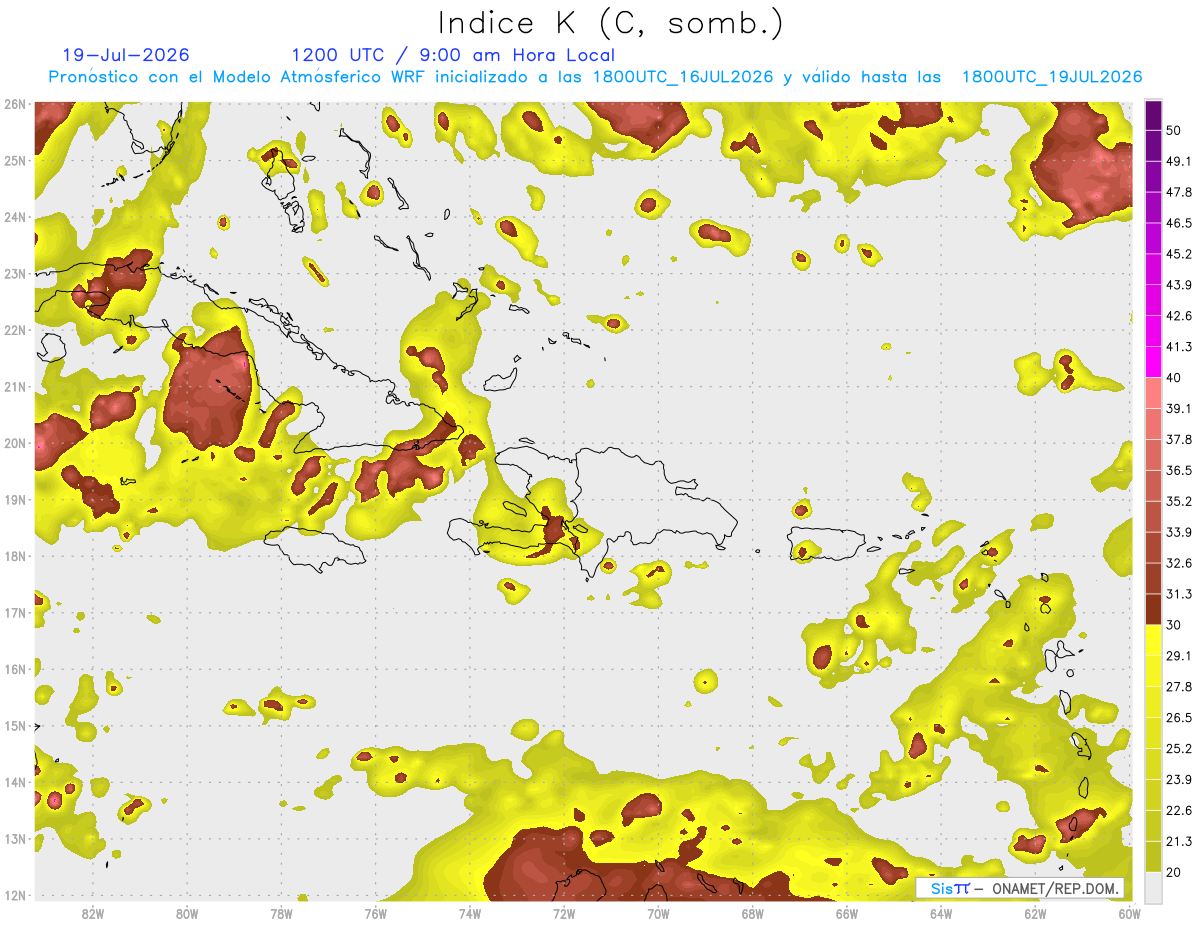Select the dark purple segment topping the color bar
The width and height of the screenshot is (1200, 927).
coord(1153,115)
